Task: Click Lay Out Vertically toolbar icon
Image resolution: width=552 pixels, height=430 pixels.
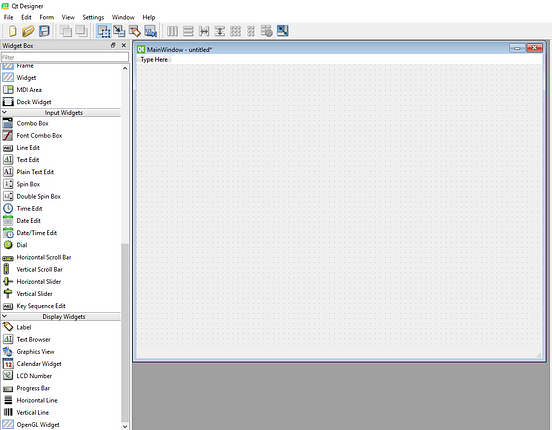Action: [188, 31]
